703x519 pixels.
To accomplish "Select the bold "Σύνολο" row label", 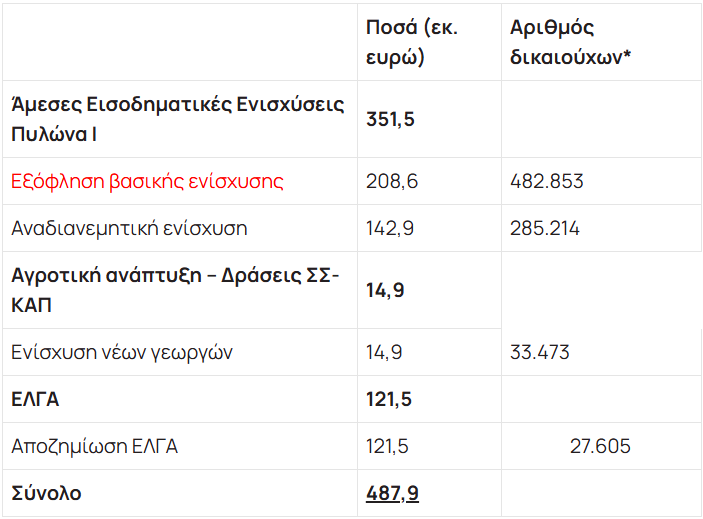I will tap(46, 493).
